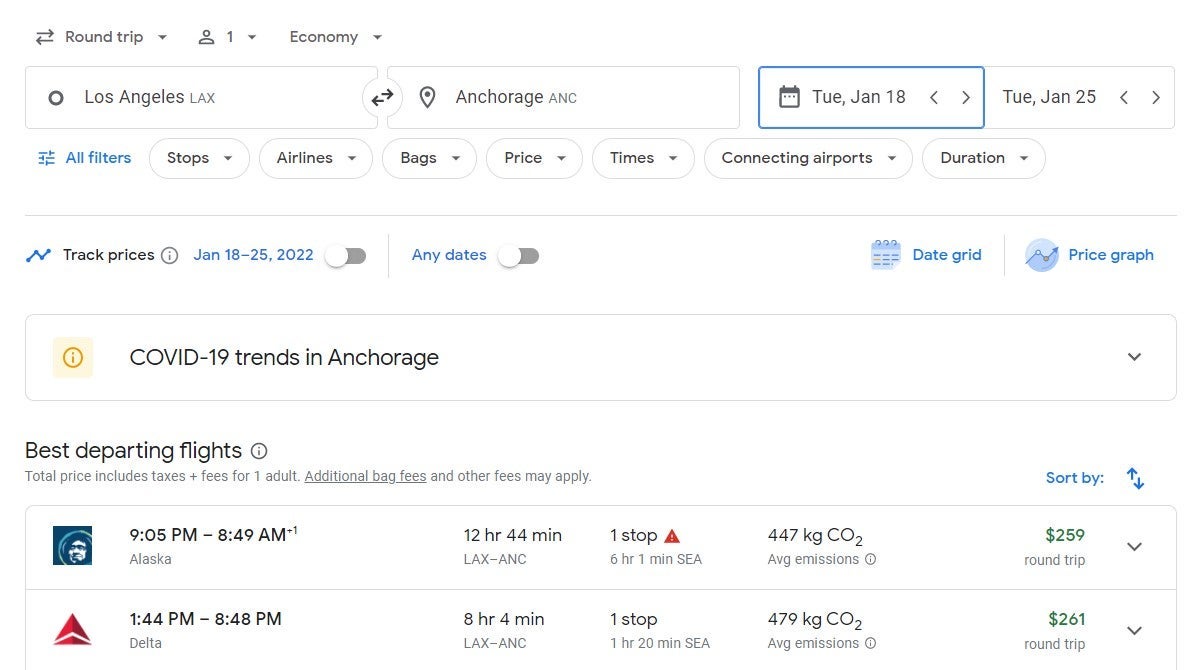Image resolution: width=1201 pixels, height=670 pixels.
Task: Click info icon beside Best departing flights
Action: pyautogui.click(x=259, y=451)
